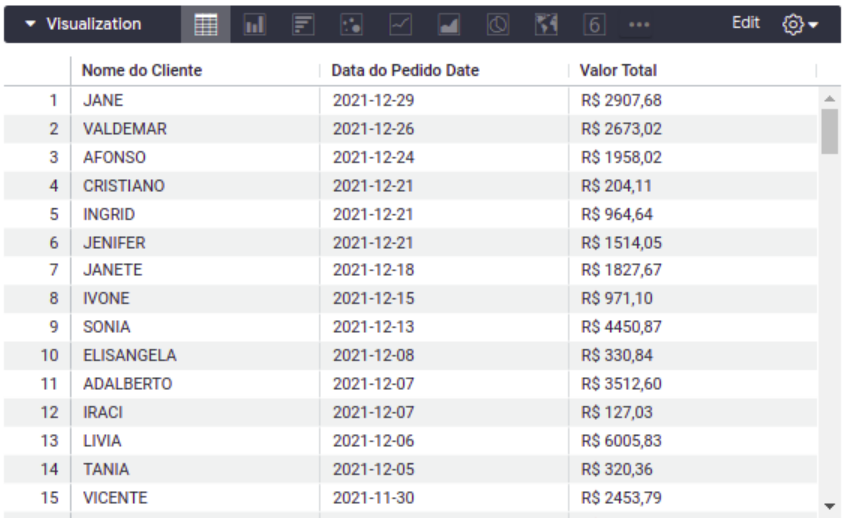Switch to Column chart visualization
The width and height of the screenshot is (849, 520).
[x=254, y=24]
